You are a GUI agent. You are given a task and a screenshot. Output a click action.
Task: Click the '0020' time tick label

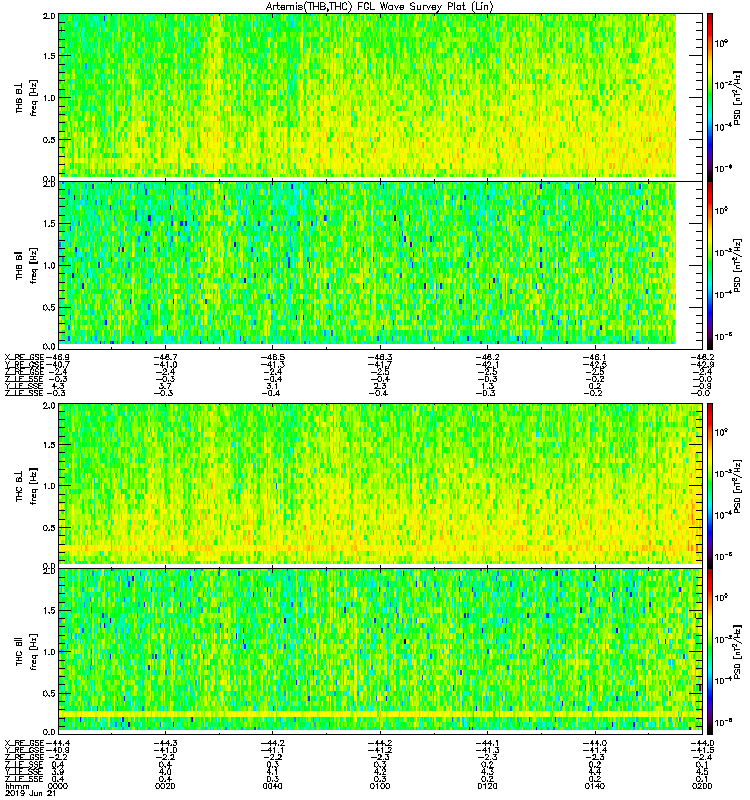point(165,786)
